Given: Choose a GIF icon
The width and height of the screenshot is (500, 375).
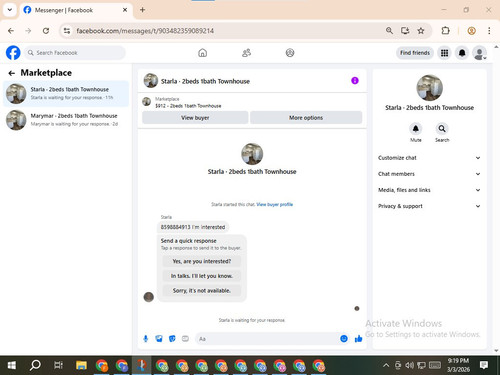Looking at the screenshot, I should click(x=185, y=339).
